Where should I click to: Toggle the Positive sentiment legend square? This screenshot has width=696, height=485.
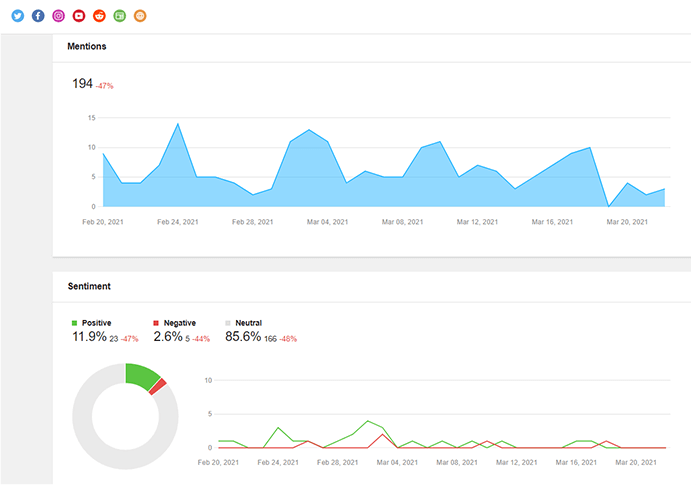tap(75, 323)
